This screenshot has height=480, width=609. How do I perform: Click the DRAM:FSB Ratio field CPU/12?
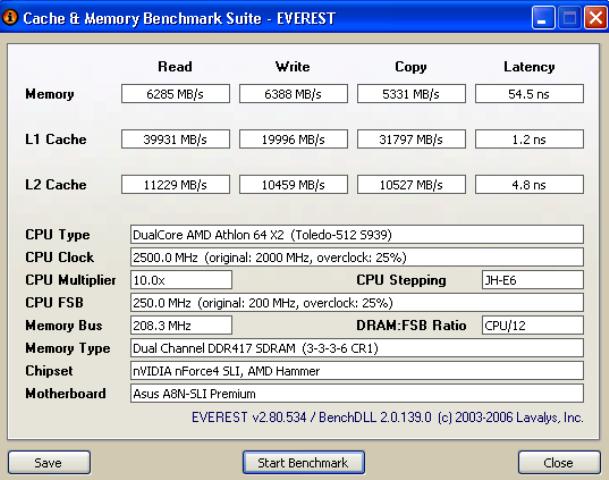pos(532,325)
